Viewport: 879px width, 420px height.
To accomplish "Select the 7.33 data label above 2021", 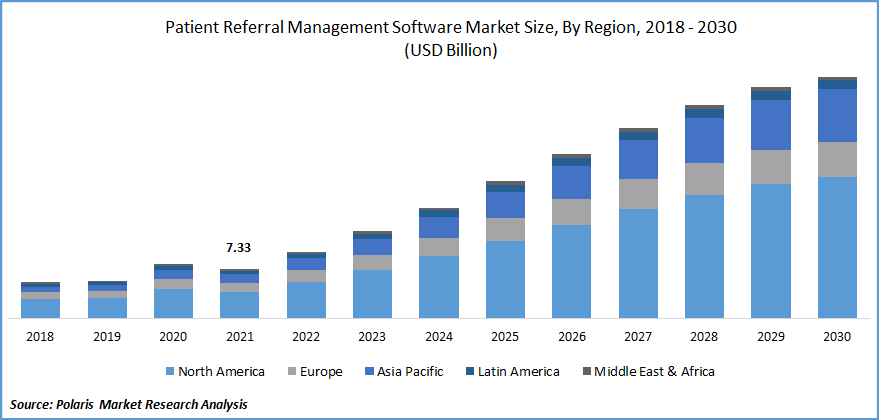I will coord(240,247).
